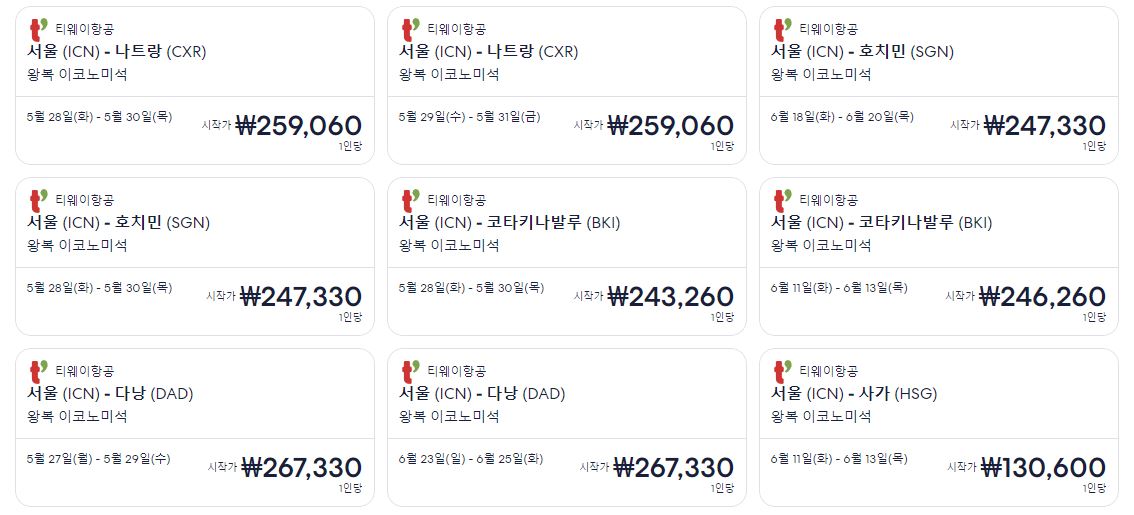
Task: Select ₩259,060 price on 5월 28일 나트랑 card
Action: [299, 125]
